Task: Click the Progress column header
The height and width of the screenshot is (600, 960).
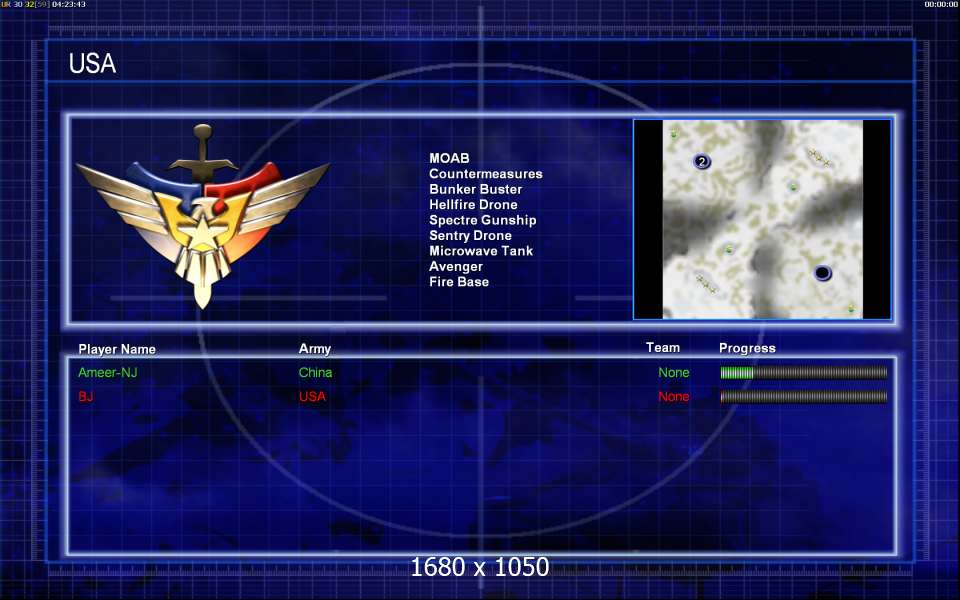Action: tap(747, 348)
